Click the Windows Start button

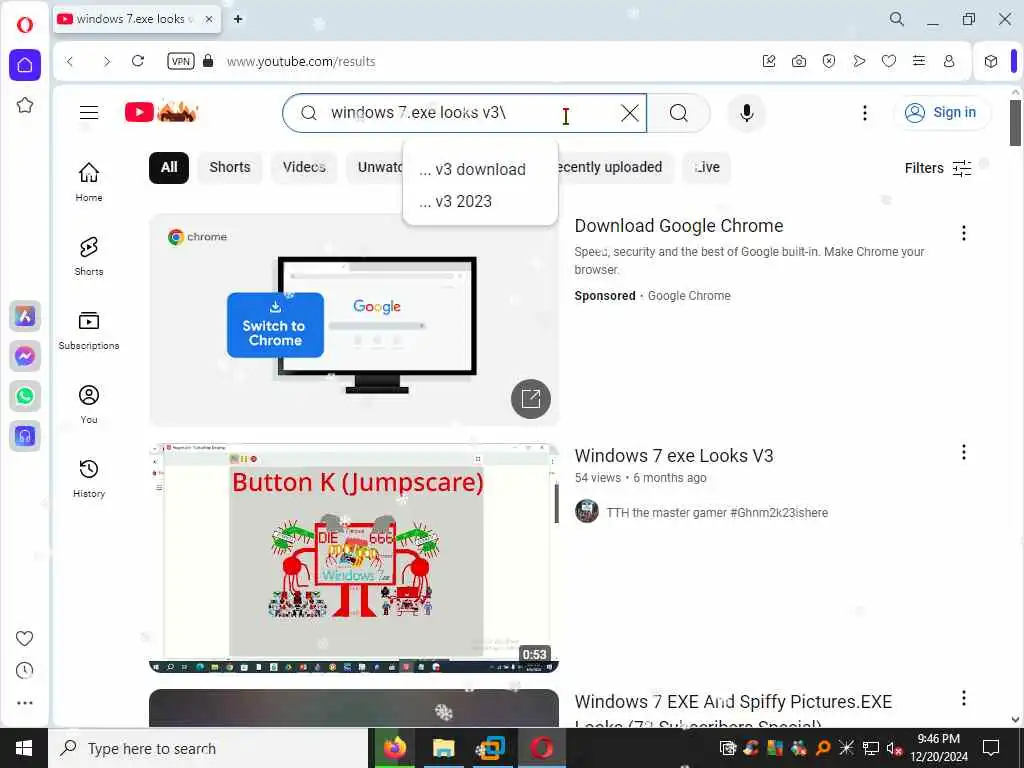[x=24, y=748]
